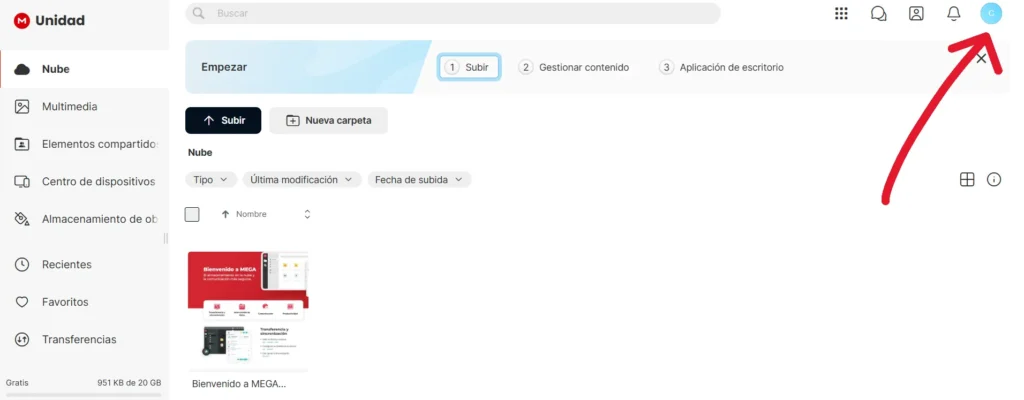Open Favoritos list
Image resolution: width=1024 pixels, height=400 pixels.
pyautogui.click(x=85, y=302)
